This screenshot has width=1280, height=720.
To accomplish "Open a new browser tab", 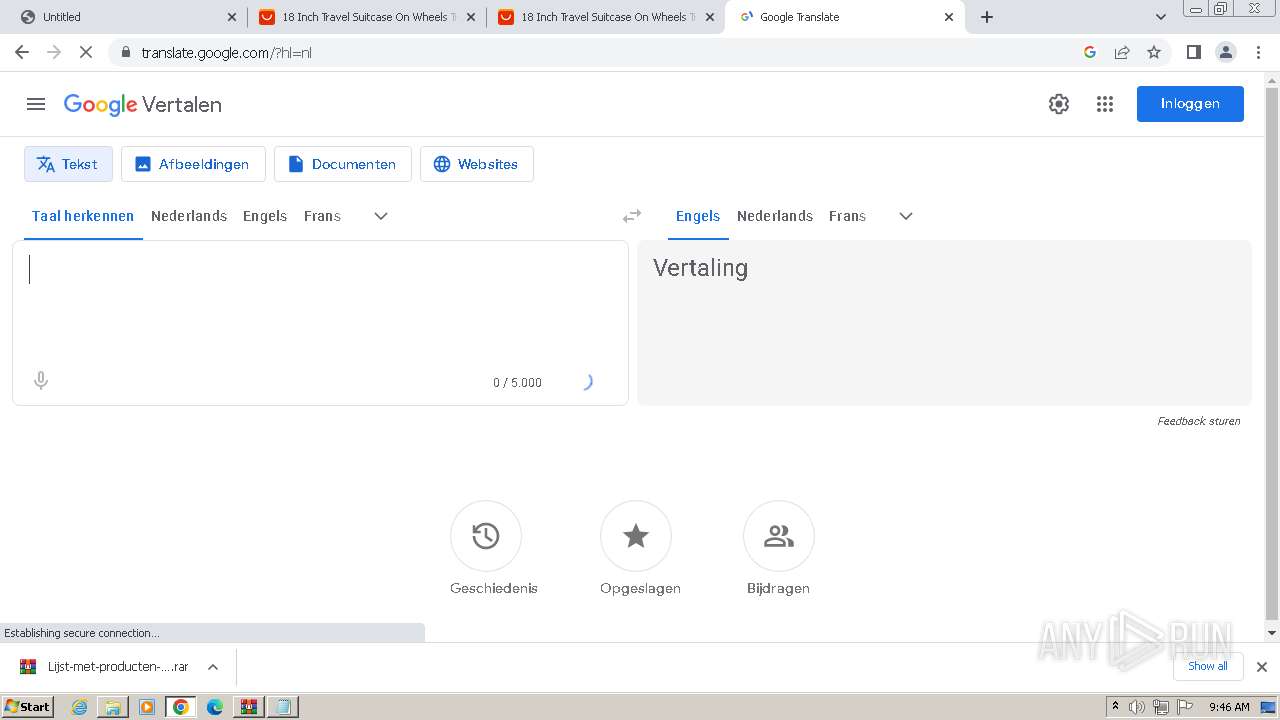I will click(987, 17).
